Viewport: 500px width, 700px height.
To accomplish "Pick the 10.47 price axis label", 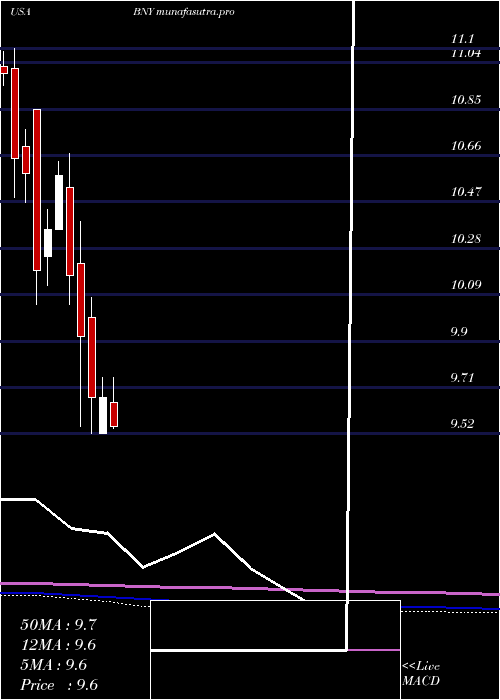I will tap(466, 192).
